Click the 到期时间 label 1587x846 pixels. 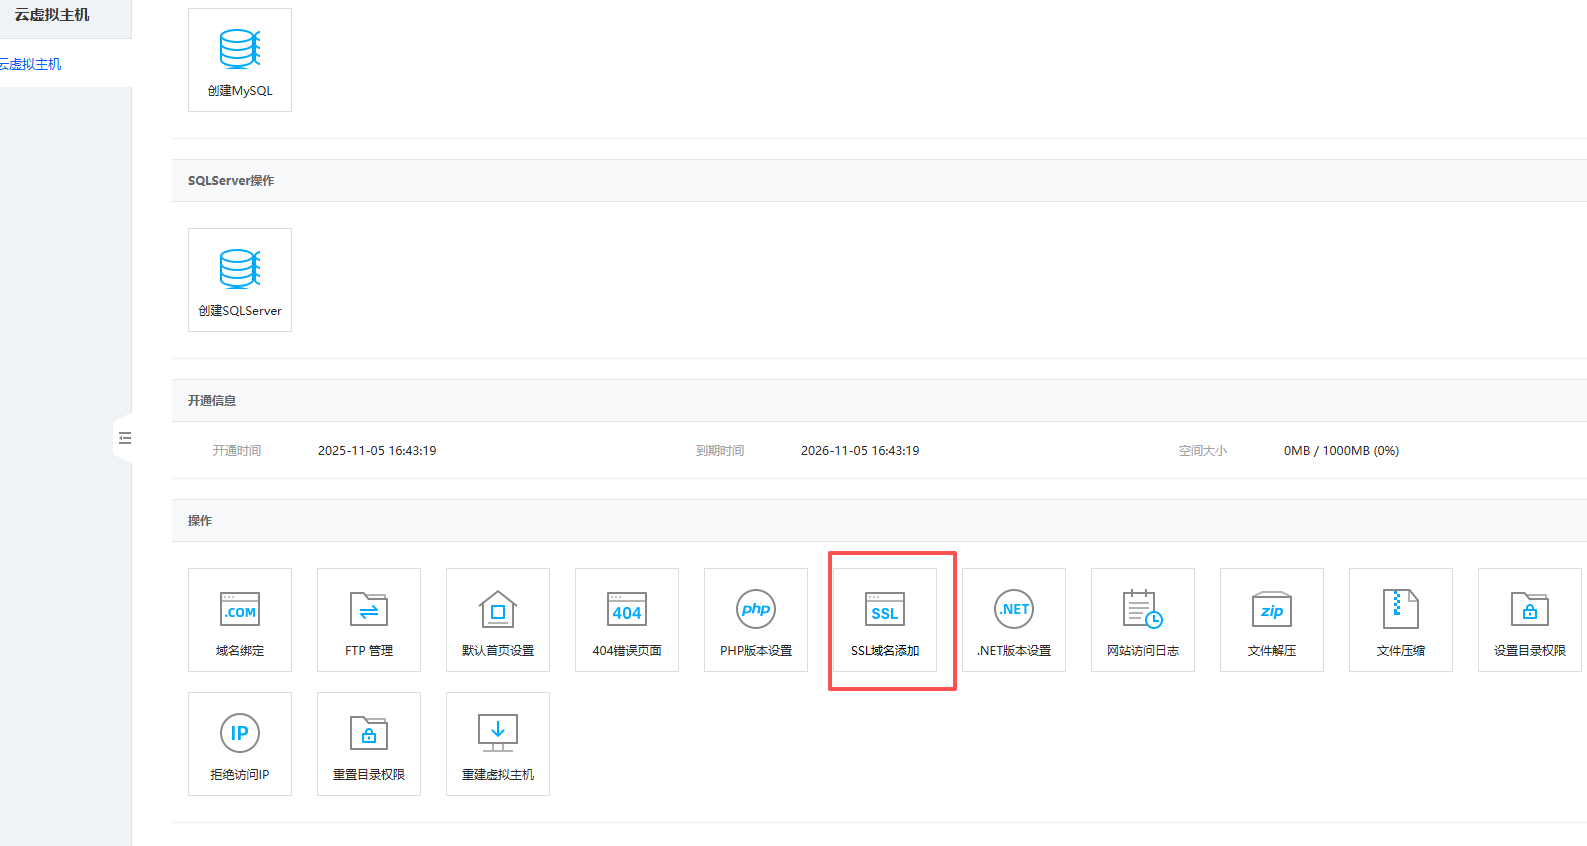(x=720, y=451)
